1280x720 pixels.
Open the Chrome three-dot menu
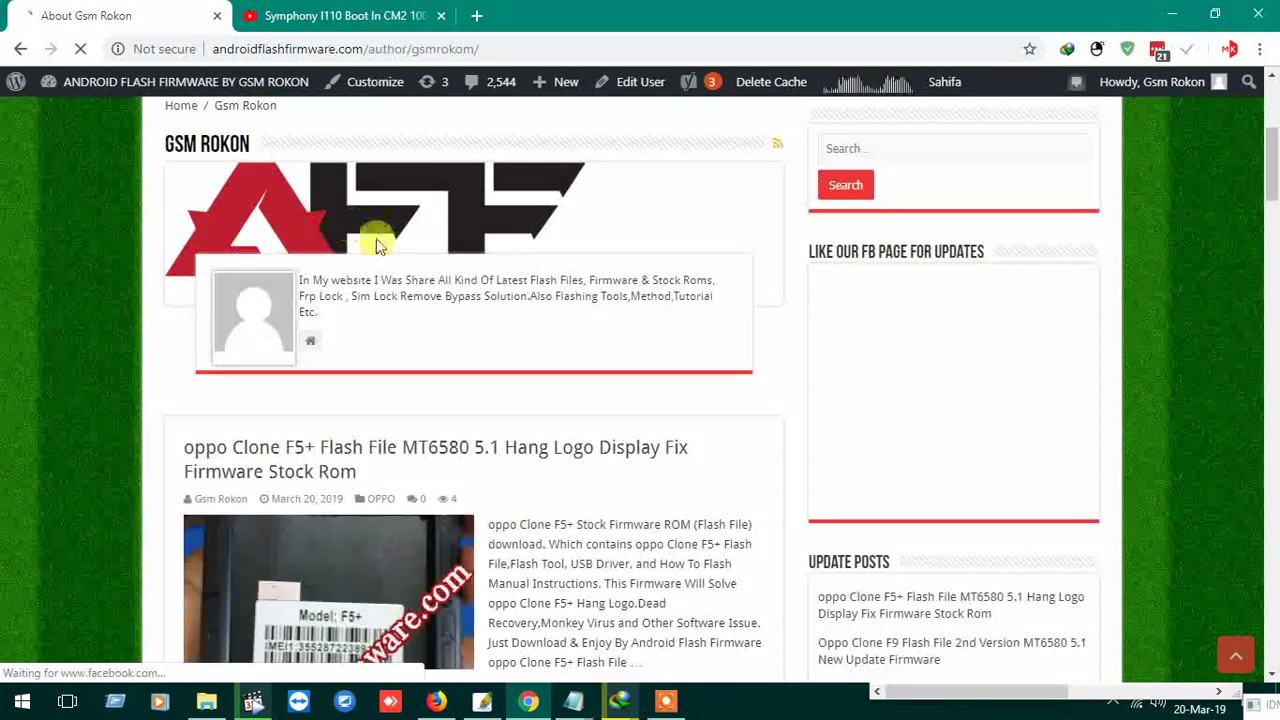[x=1259, y=49]
